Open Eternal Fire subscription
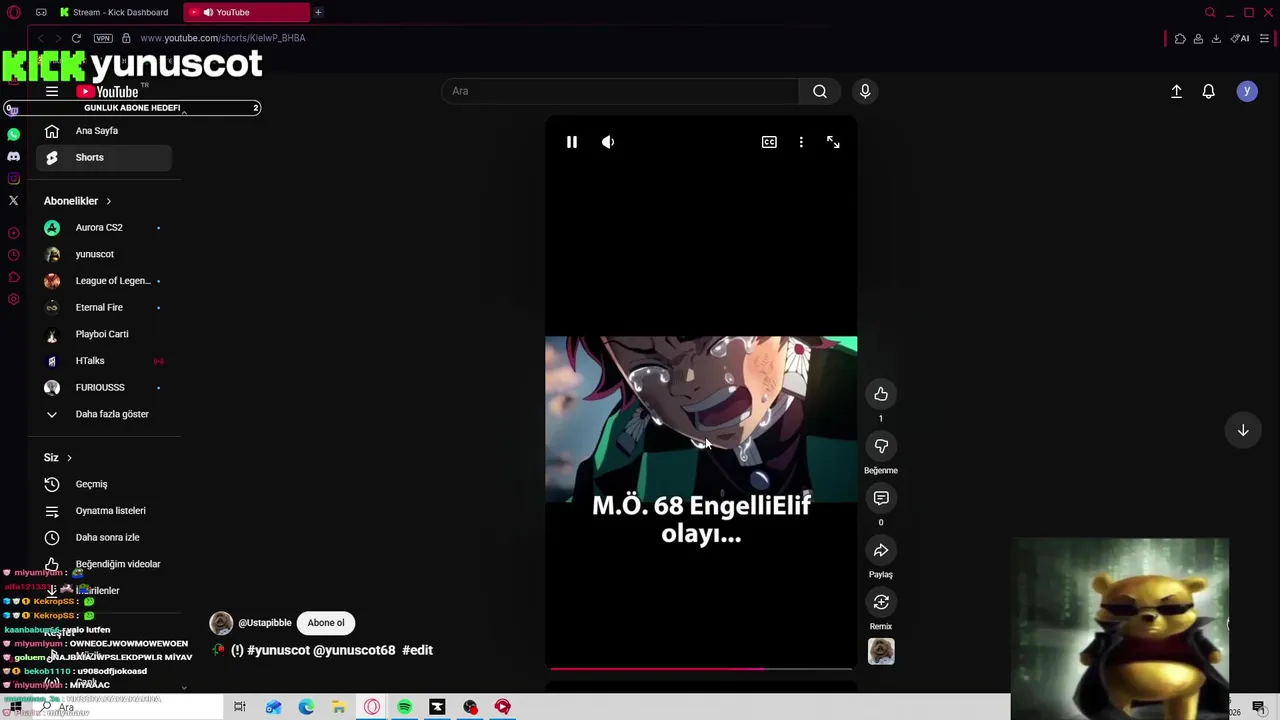 click(x=104, y=307)
